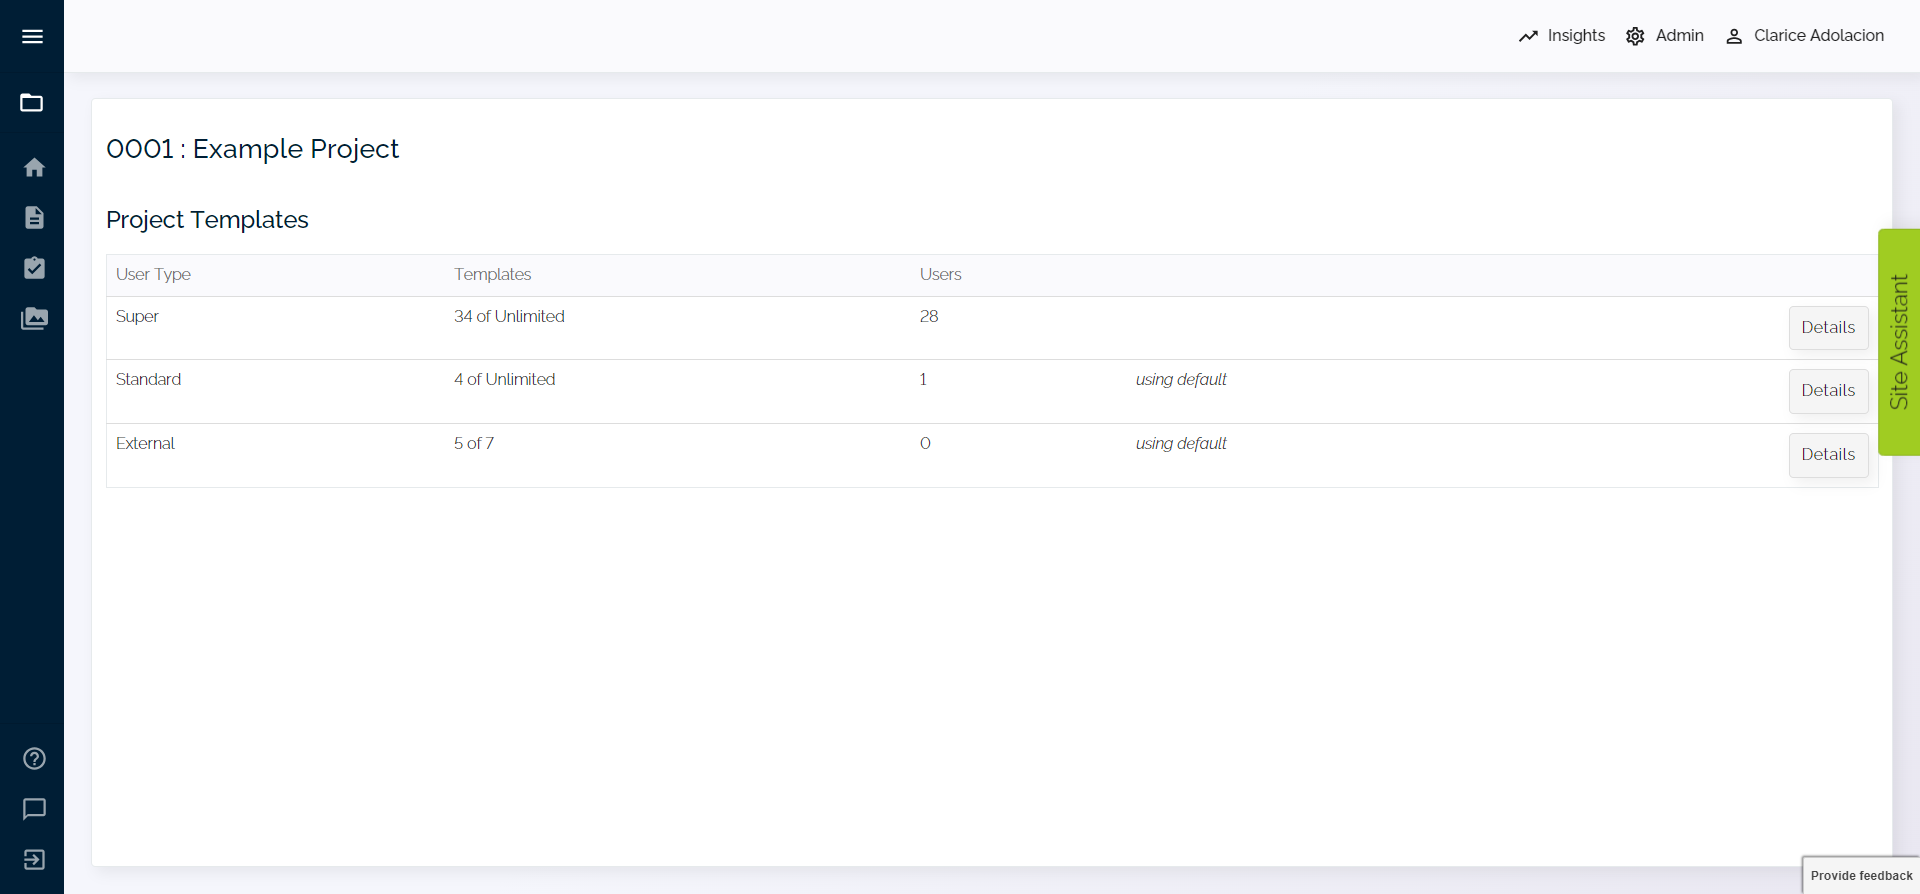The height and width of the screenshot is (894, 1920).
Task: Open the Admin settings menu
Action: (x=1665, y=36)
